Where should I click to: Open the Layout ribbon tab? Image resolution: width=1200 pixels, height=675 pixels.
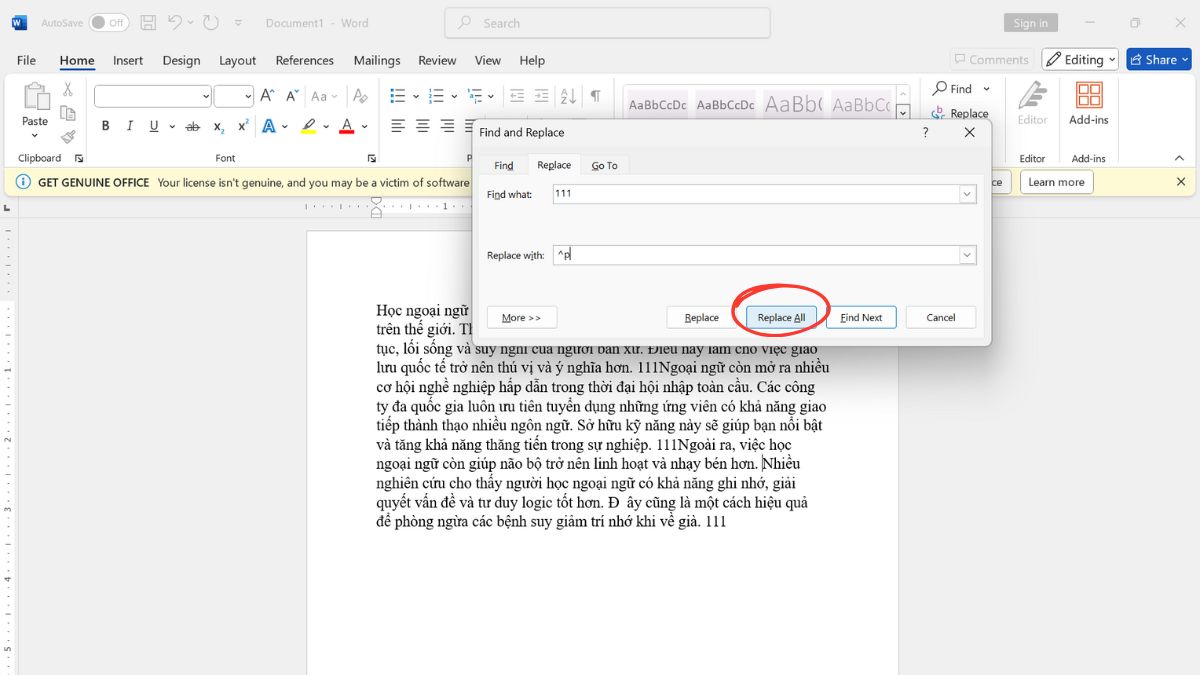[238, 60]
